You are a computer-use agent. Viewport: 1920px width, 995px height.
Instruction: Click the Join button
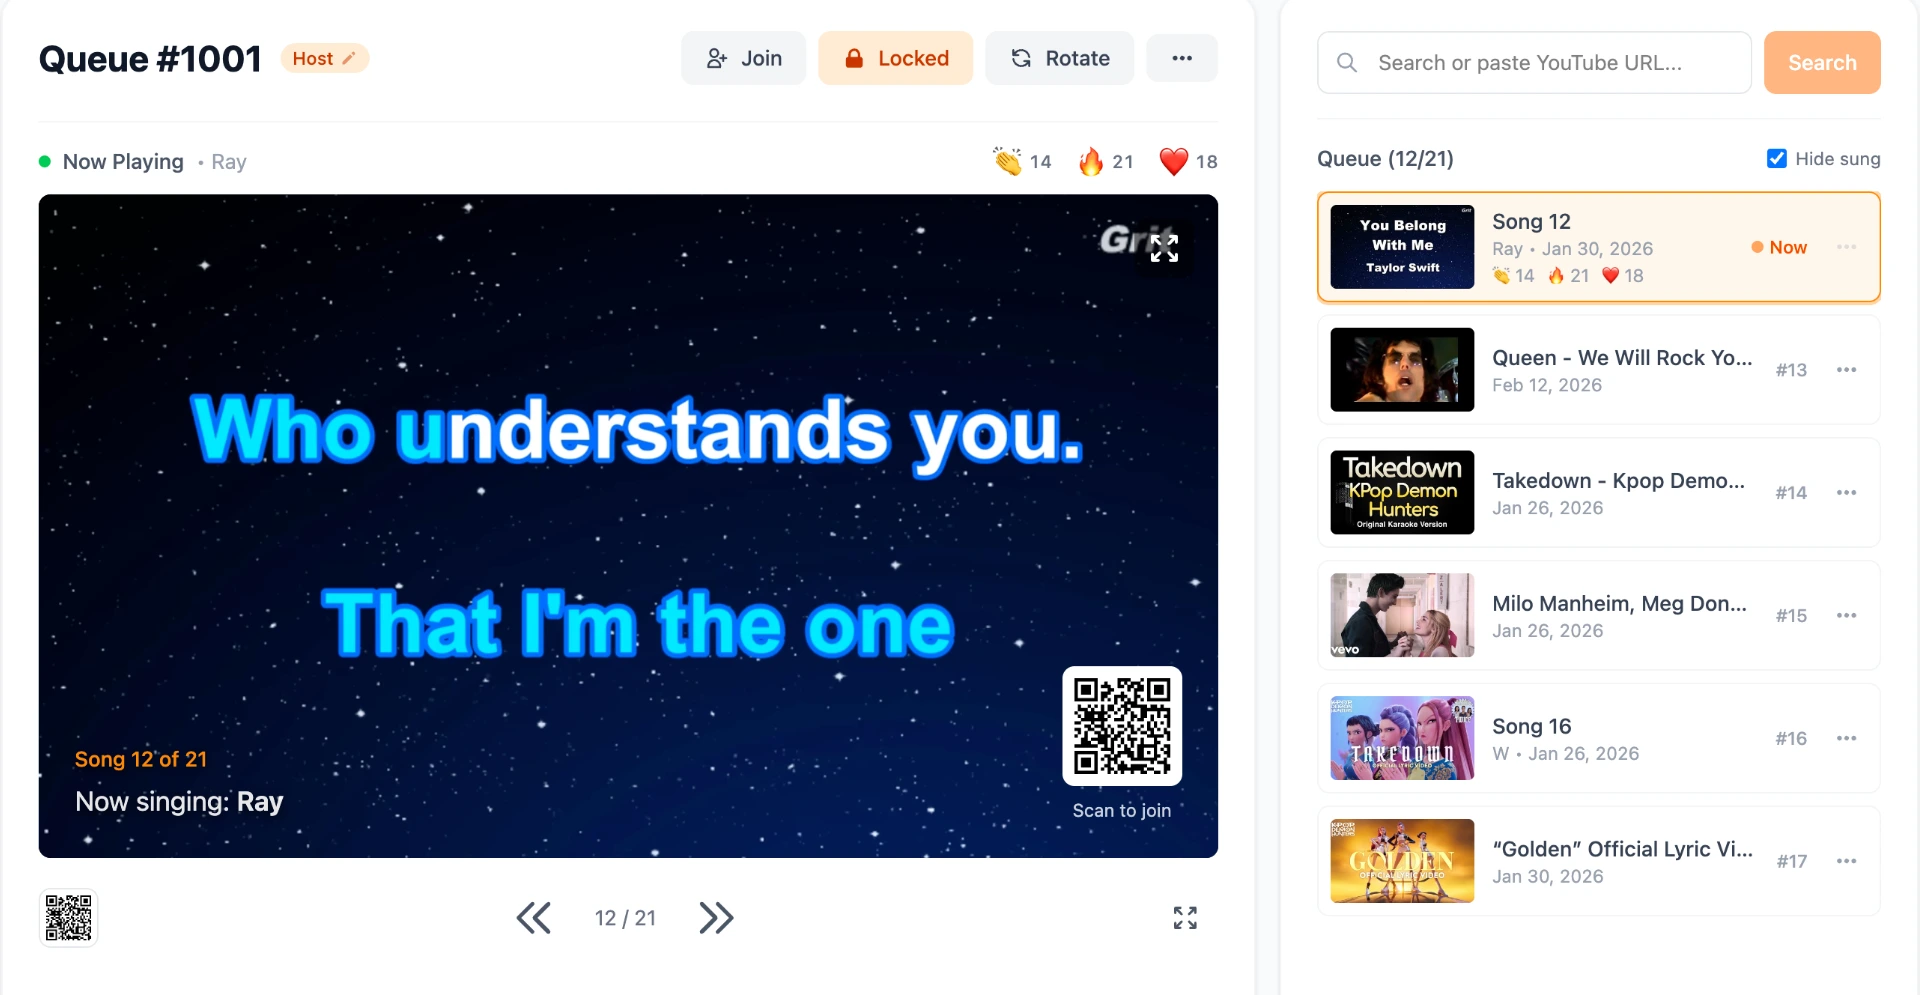(x=743, y=58)
